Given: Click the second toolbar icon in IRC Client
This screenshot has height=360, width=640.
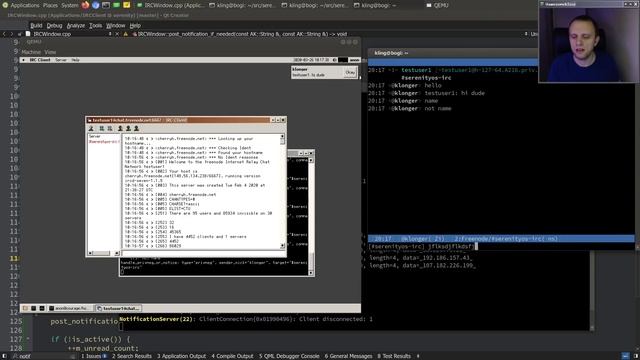Looking at the screenshot, I should (x=102, y=129).
